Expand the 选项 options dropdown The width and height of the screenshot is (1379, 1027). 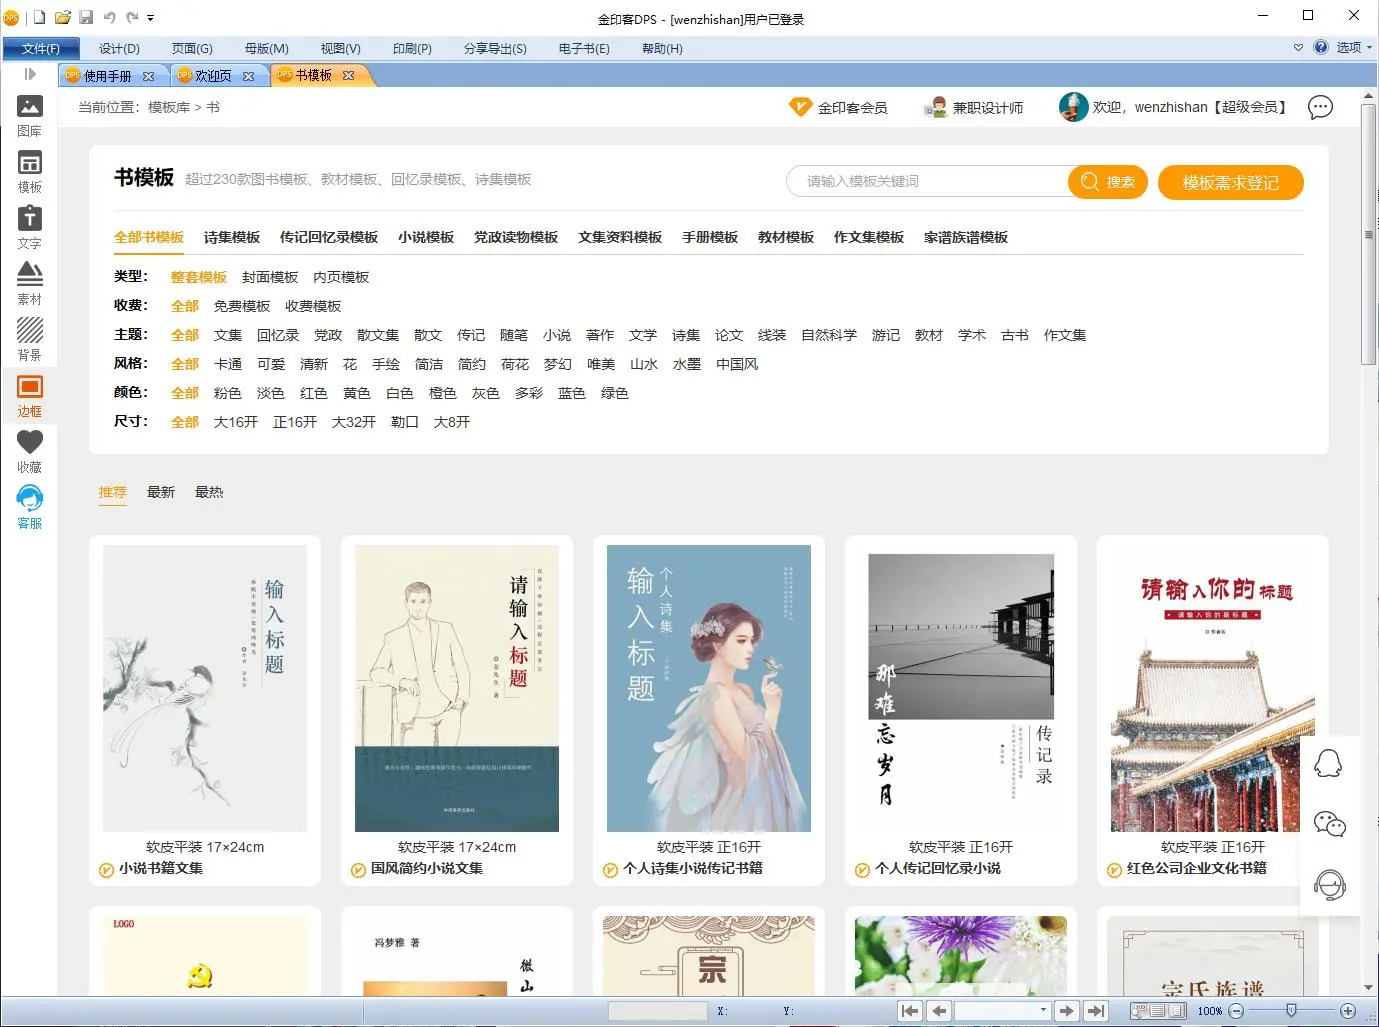pos(1354,47)
